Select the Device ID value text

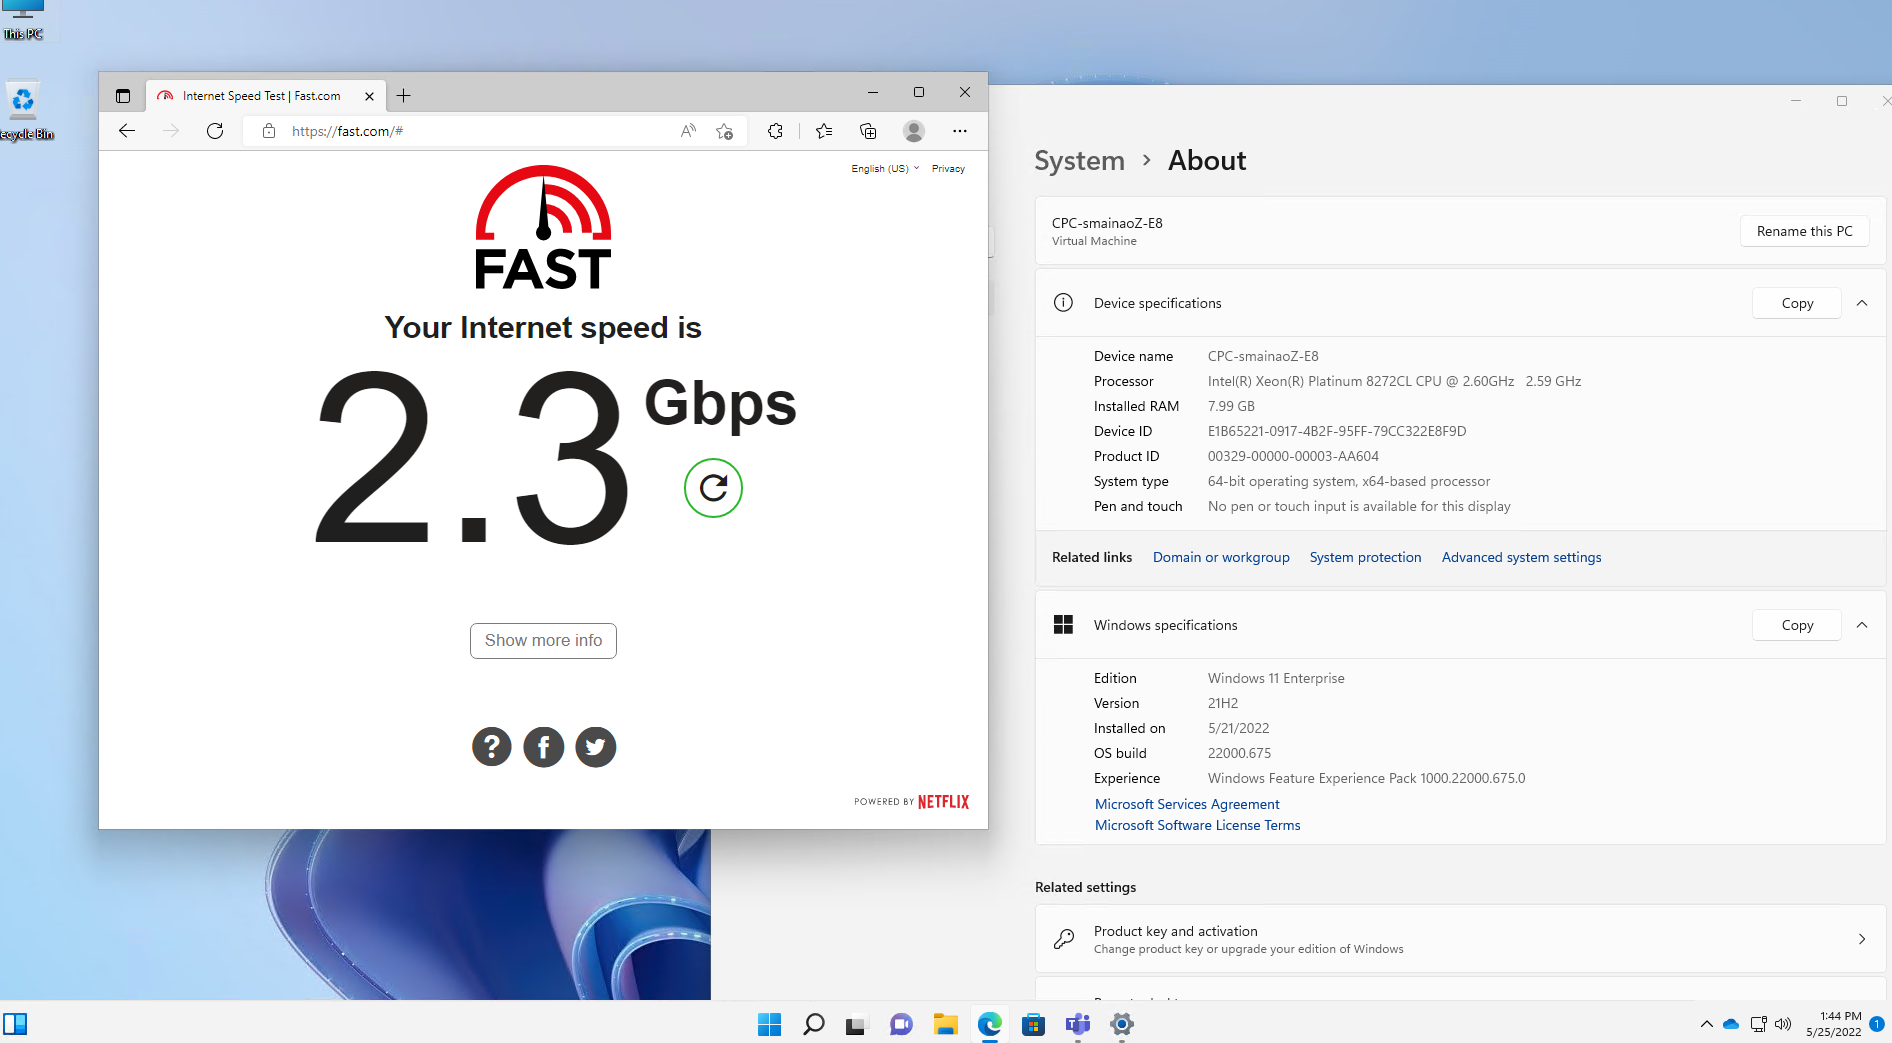[x=1337, y=431]
